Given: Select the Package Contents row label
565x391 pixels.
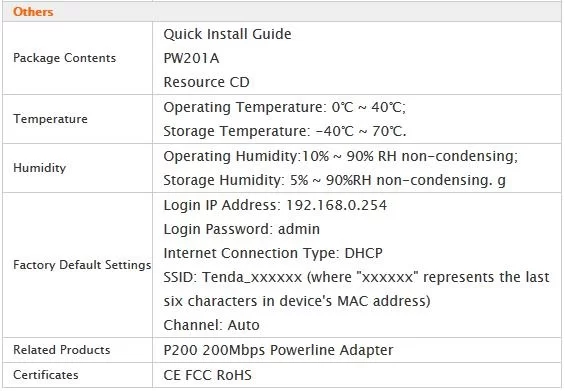Looking at the screenshot, I should pos(64,58).
